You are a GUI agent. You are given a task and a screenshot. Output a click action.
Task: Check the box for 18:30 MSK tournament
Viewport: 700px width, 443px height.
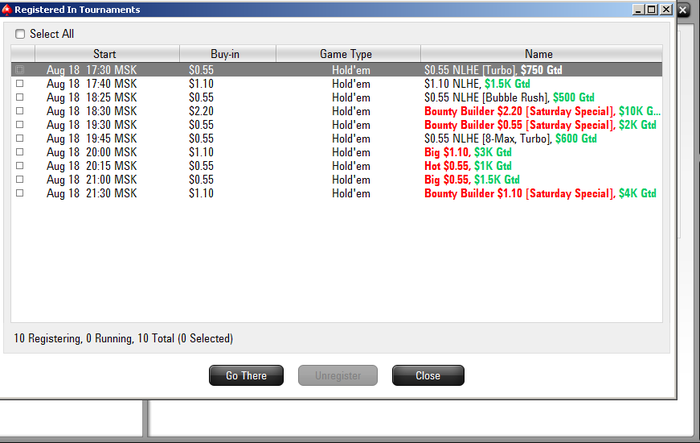click(20, 111)
